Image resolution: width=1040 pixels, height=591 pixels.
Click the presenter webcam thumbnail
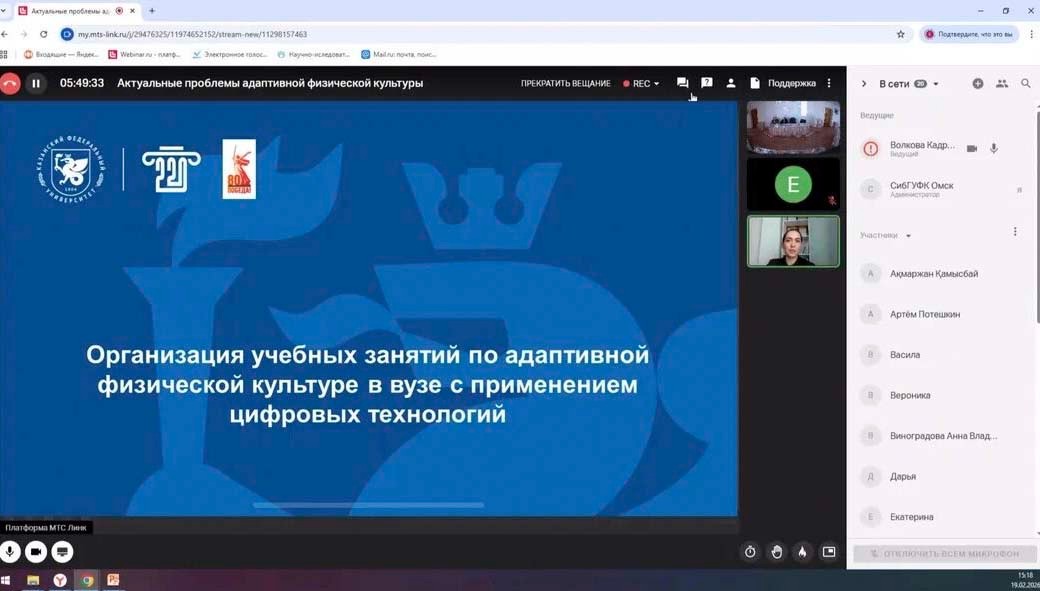tap(793, 240)
